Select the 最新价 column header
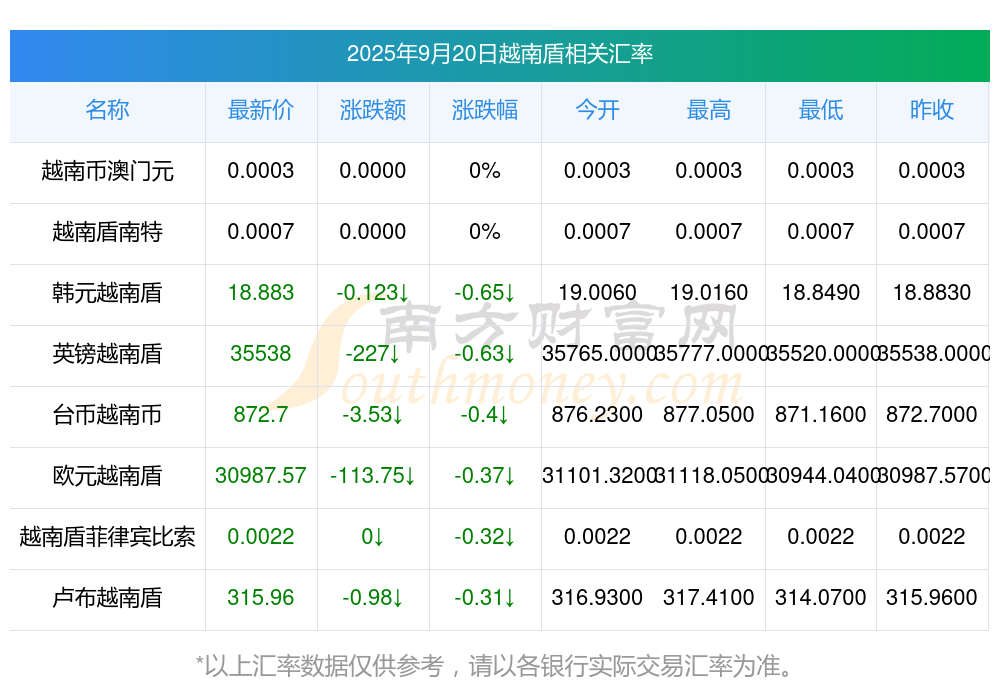The image size is (1000, 698). point(261,110)
